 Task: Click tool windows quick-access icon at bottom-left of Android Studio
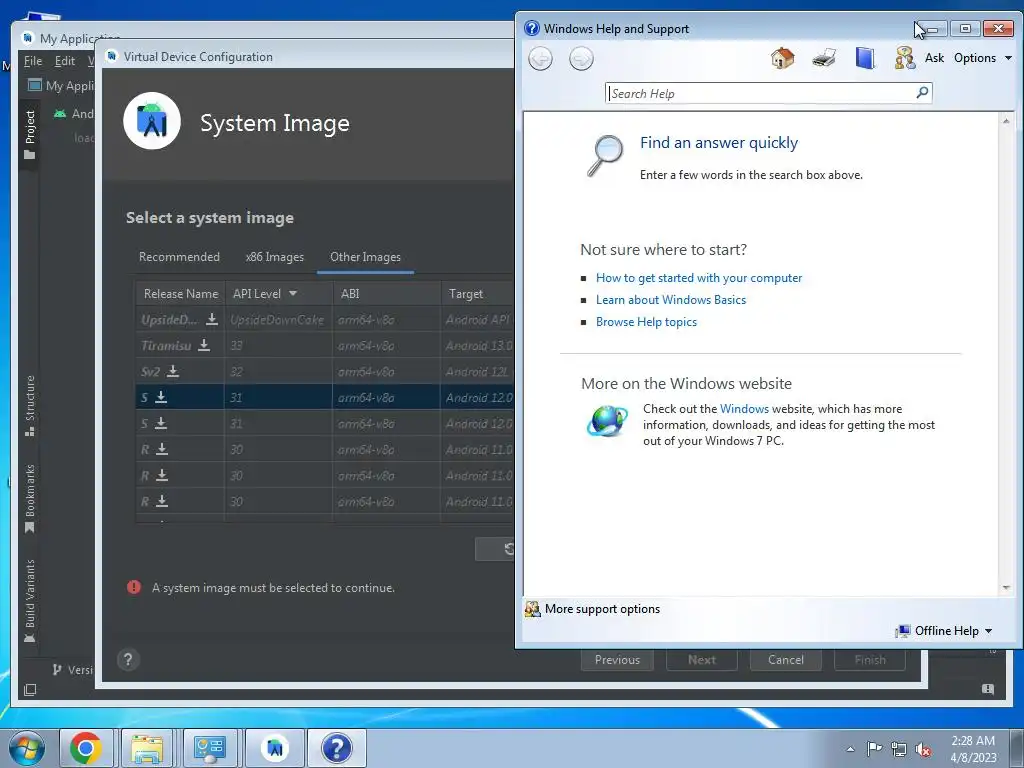pos(29,690)
